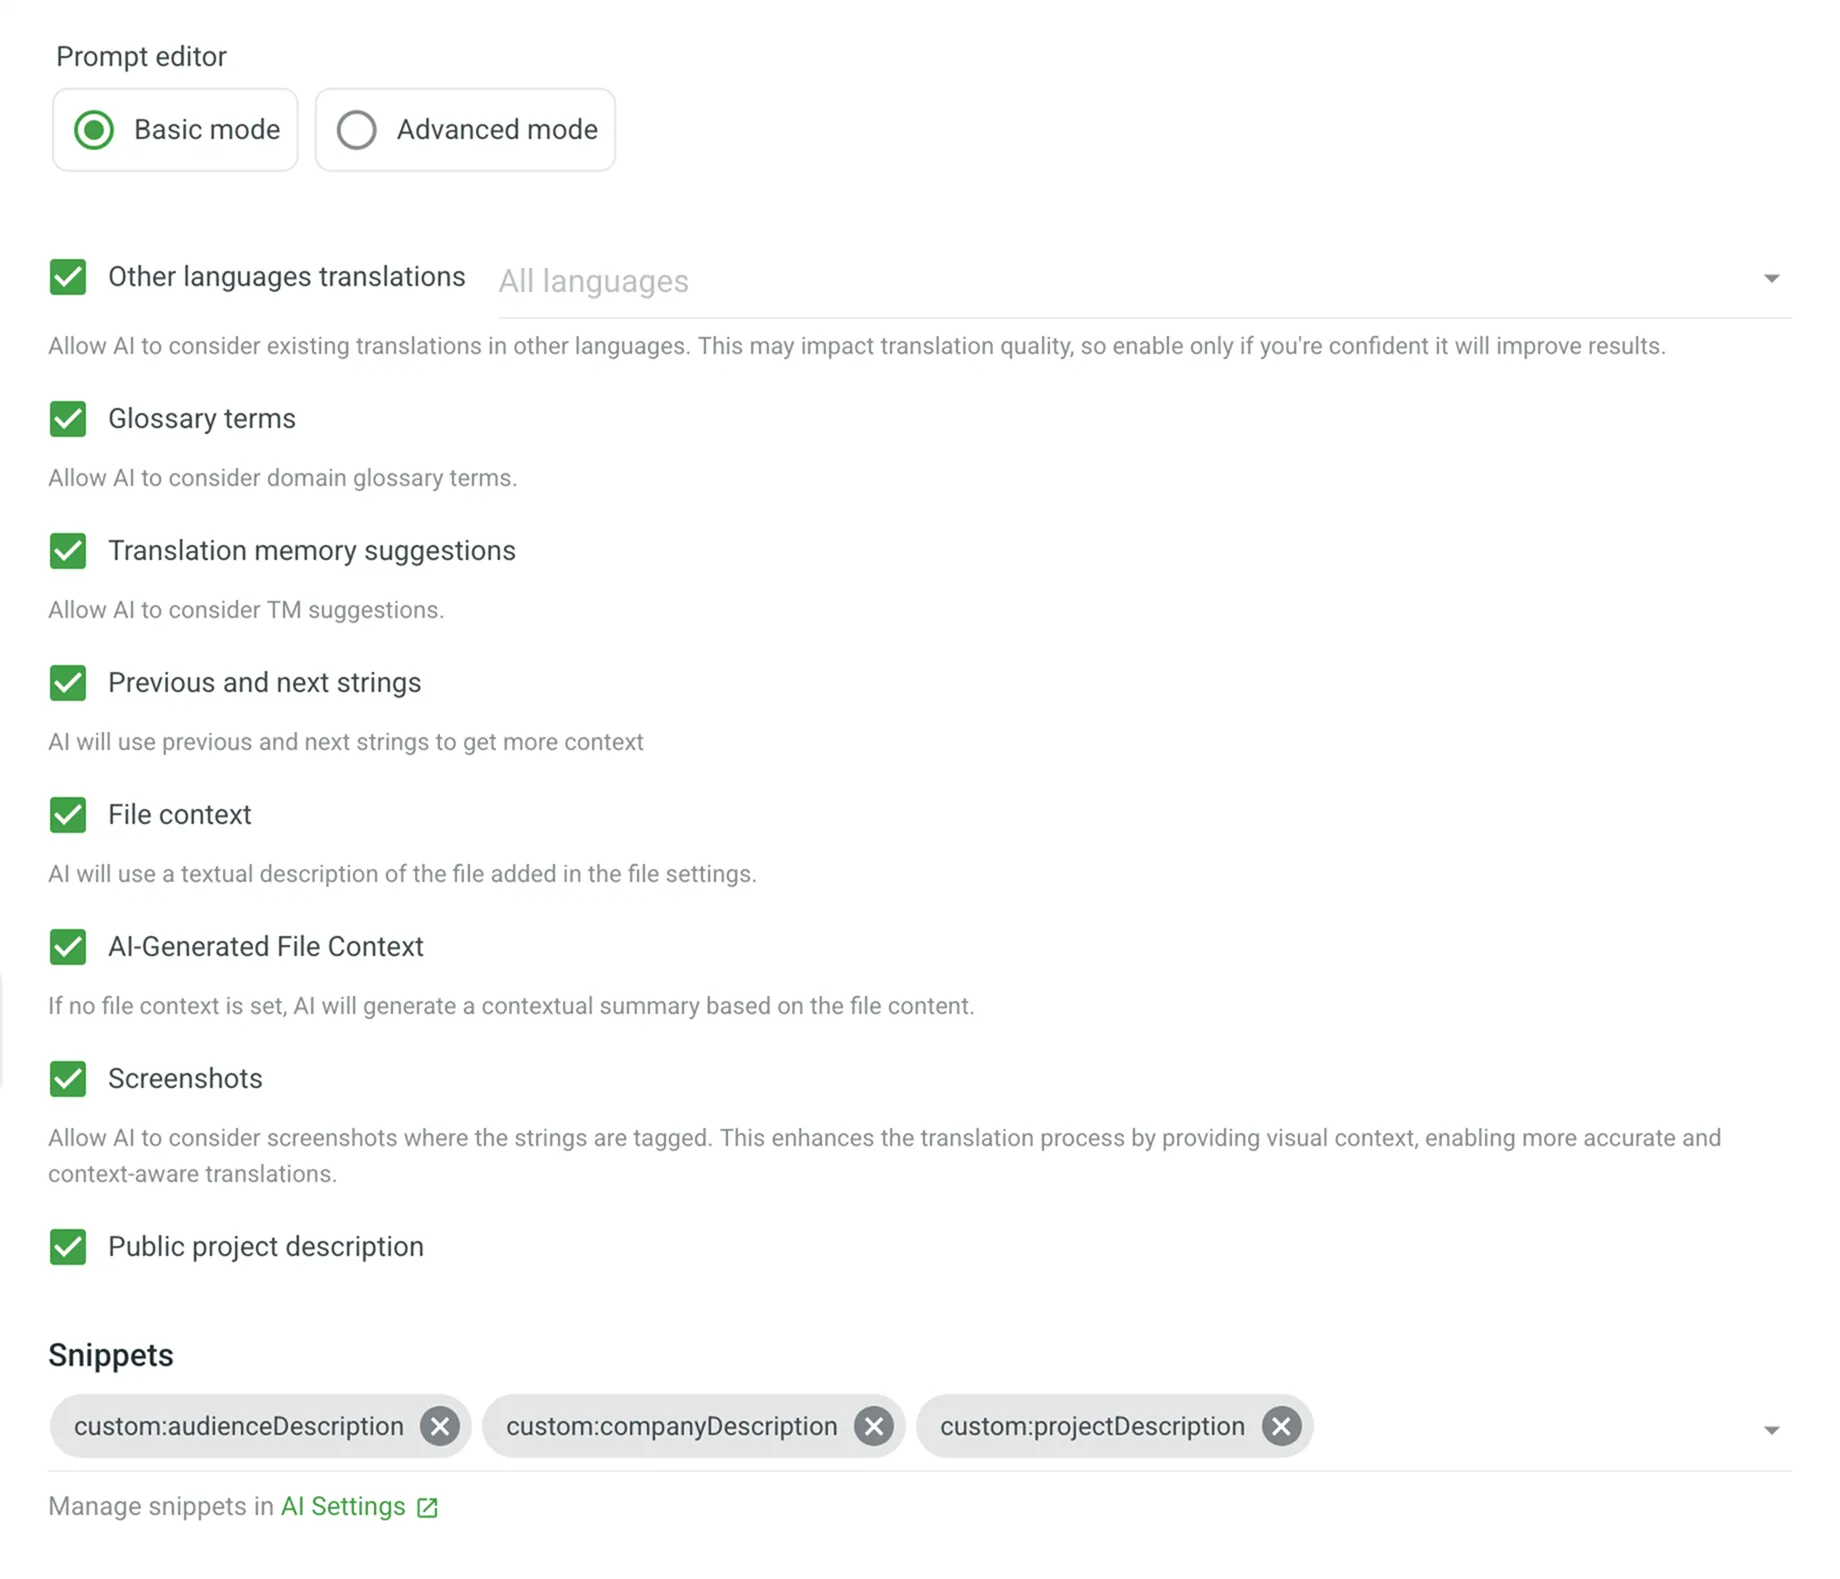Screen dimensions: 1840x1579
Task: Turn off AI-Generated File Context
Action: point(68,947)
